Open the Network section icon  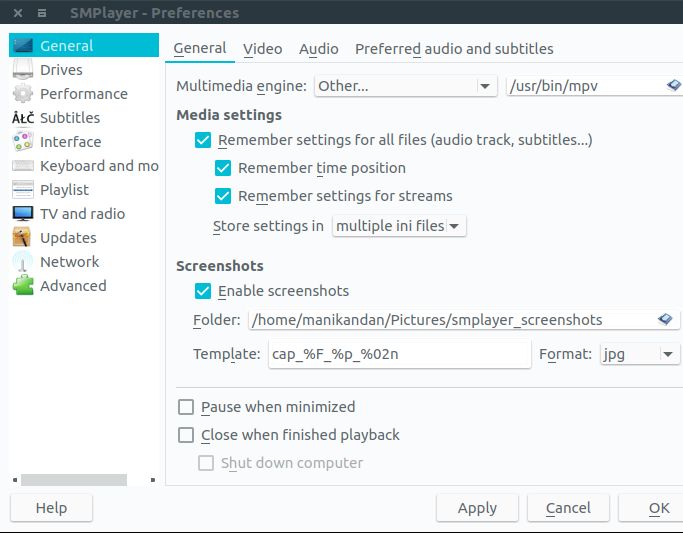23,261
